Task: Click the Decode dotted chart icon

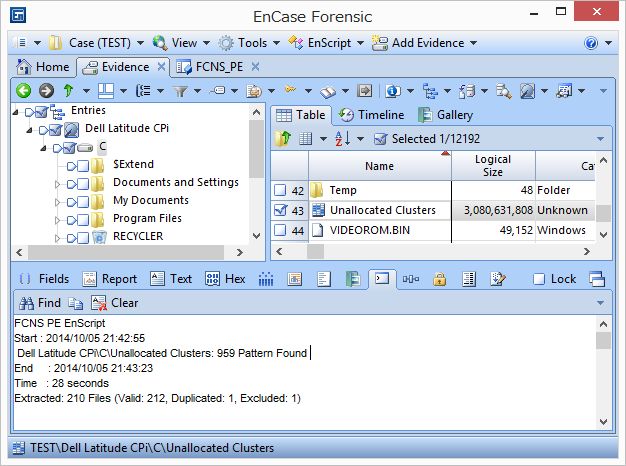Action: click(266, 279)
